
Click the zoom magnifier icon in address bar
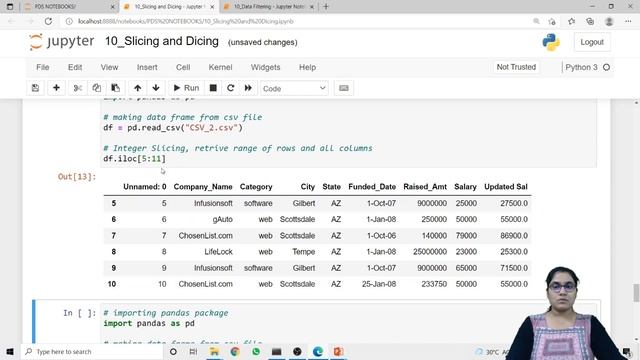[x=536, y=21]
